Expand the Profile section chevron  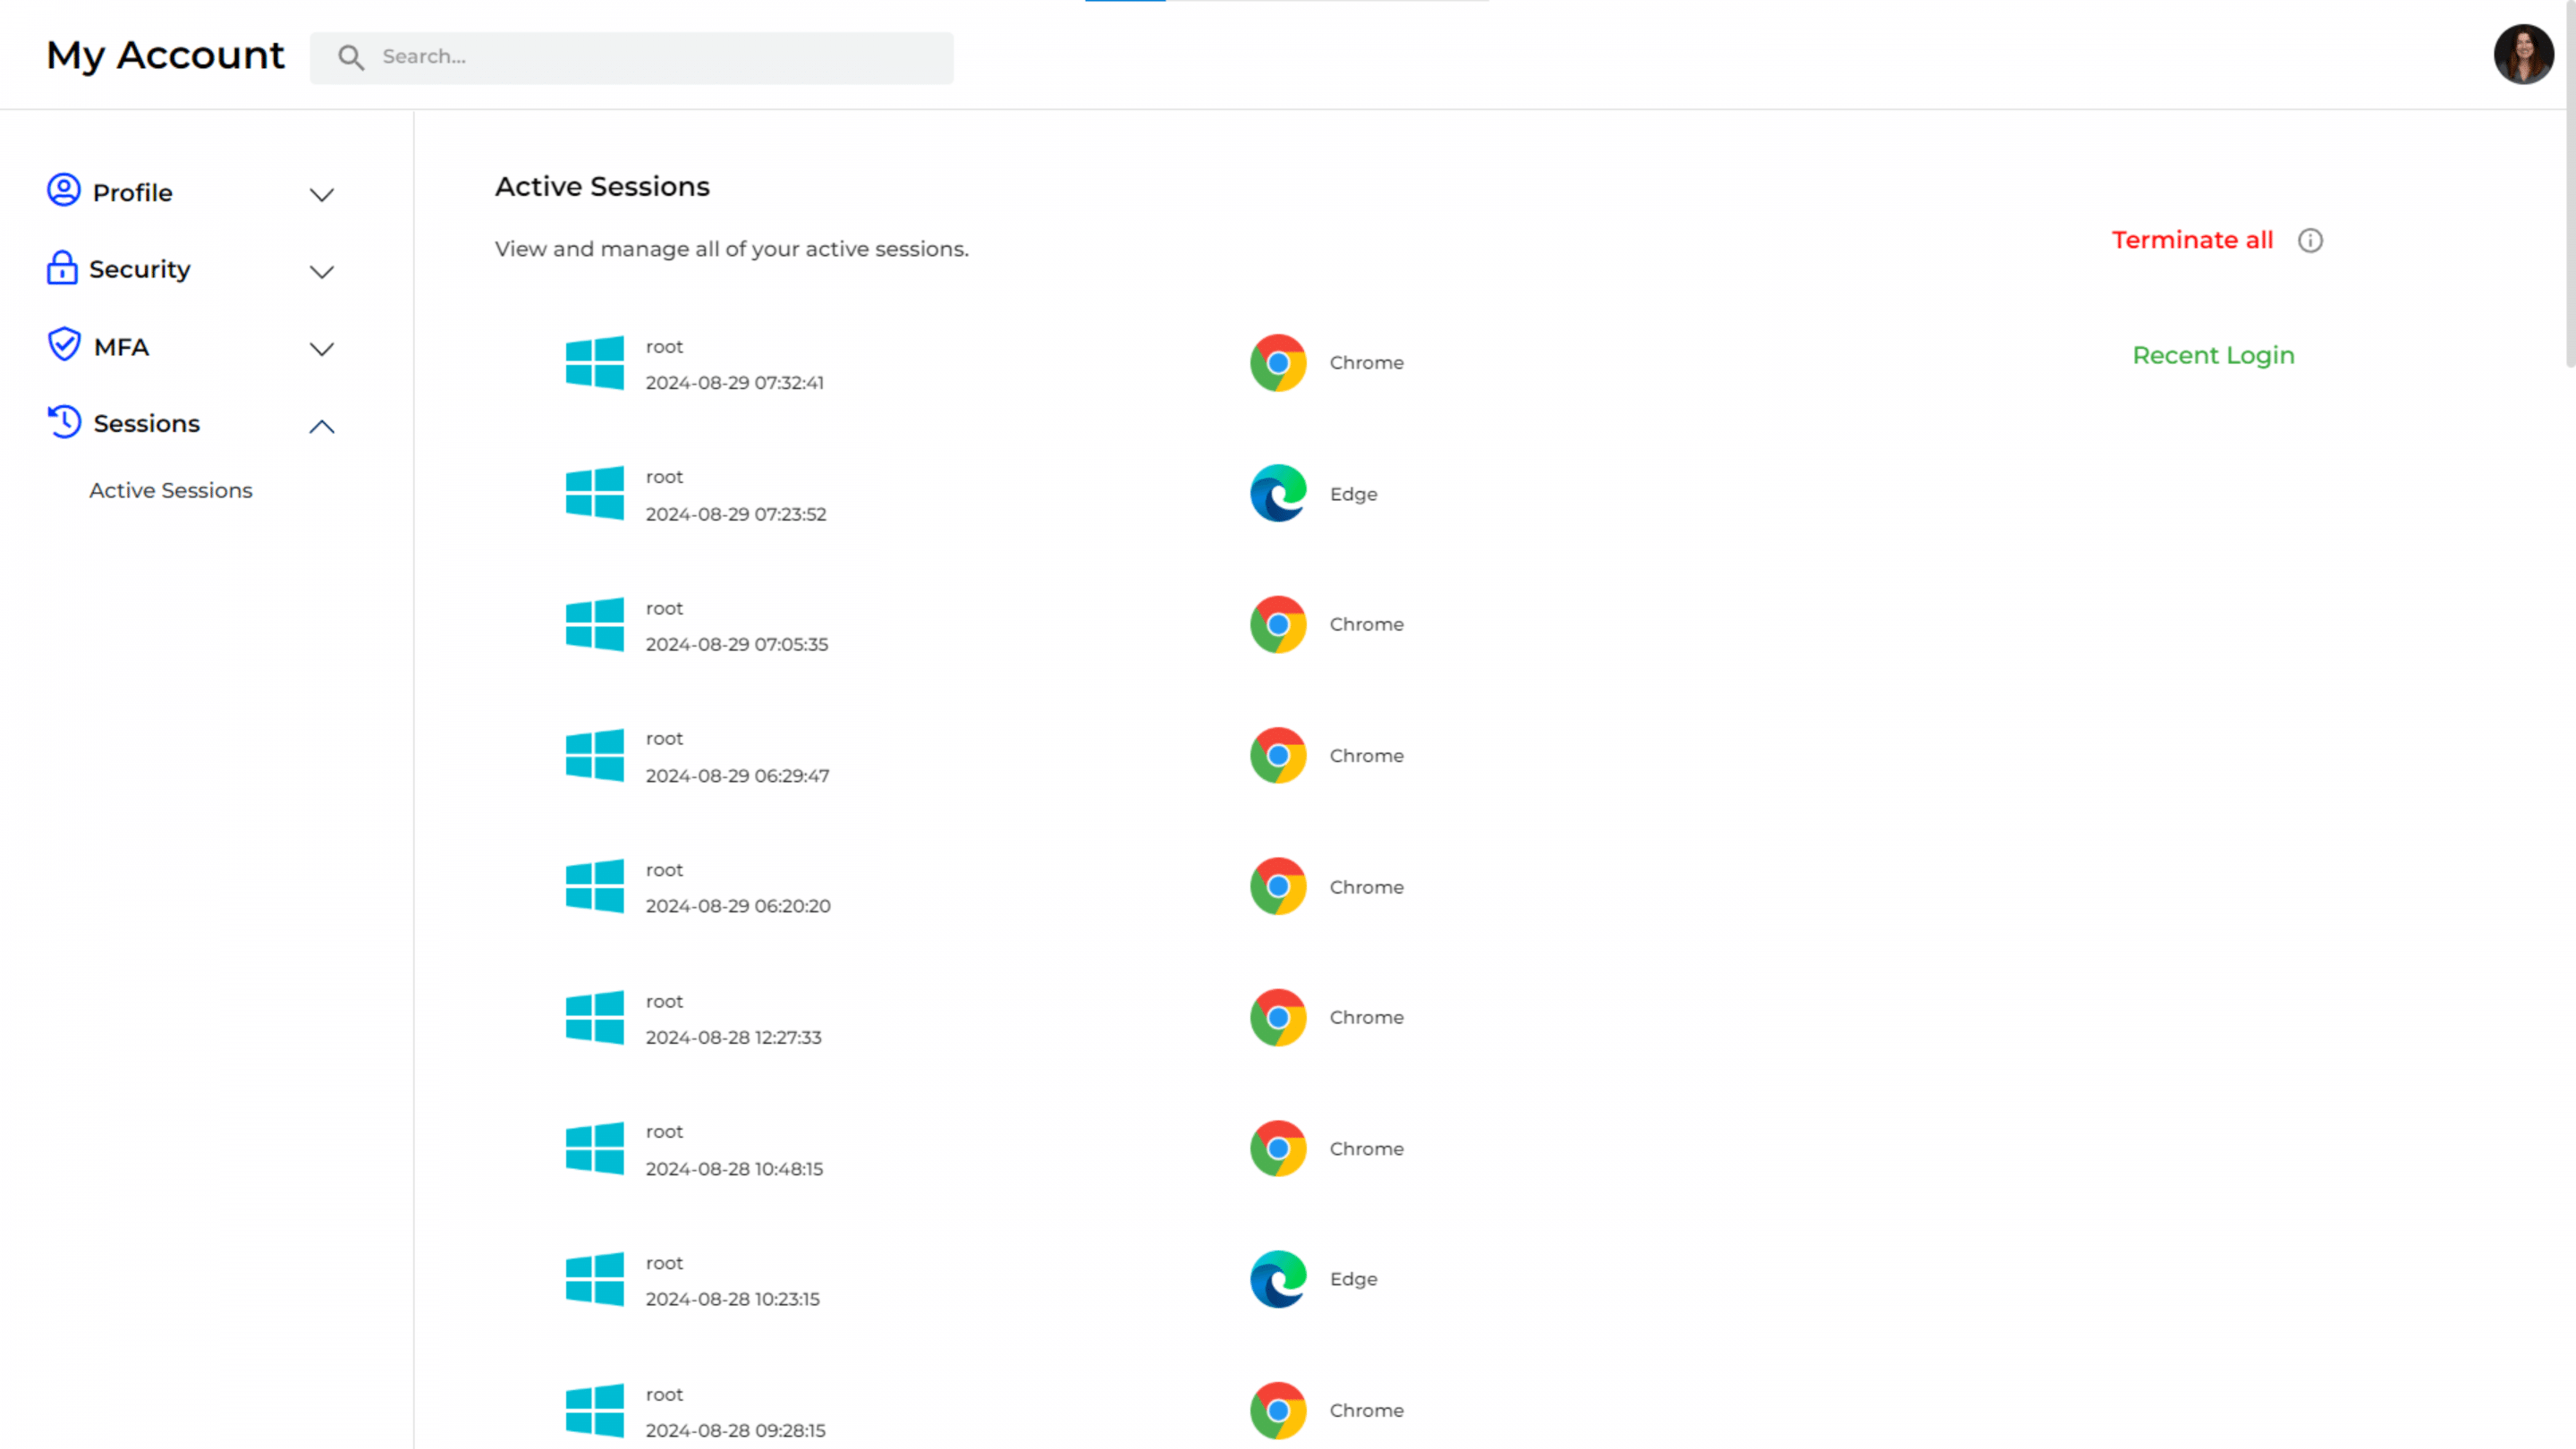321,194
